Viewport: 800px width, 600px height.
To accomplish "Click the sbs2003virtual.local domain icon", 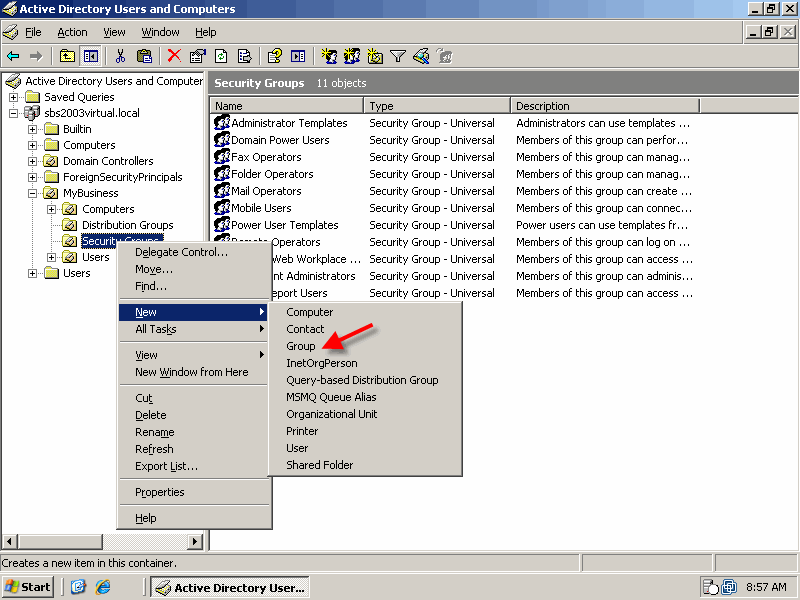I will click(x=32, y=113).
